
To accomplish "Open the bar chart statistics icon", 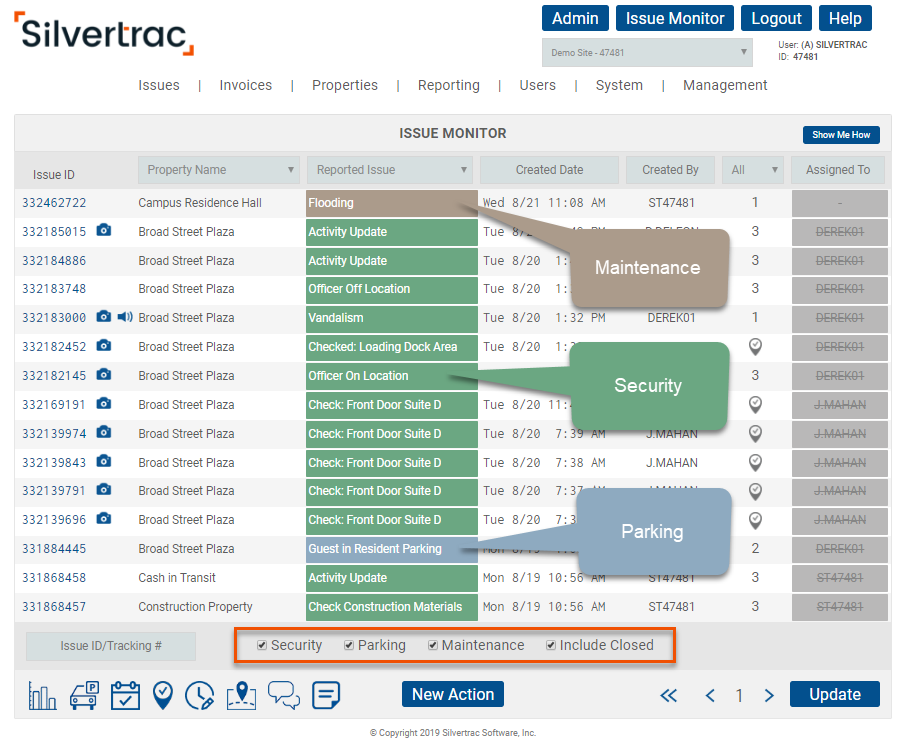I will [42, 695].
